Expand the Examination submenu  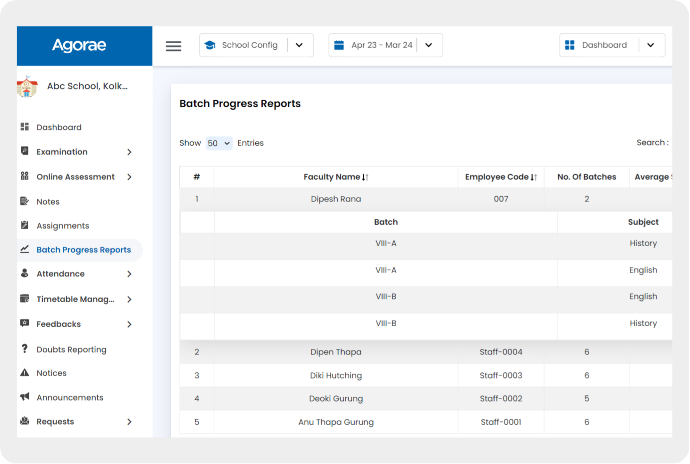tap(129, 152)
